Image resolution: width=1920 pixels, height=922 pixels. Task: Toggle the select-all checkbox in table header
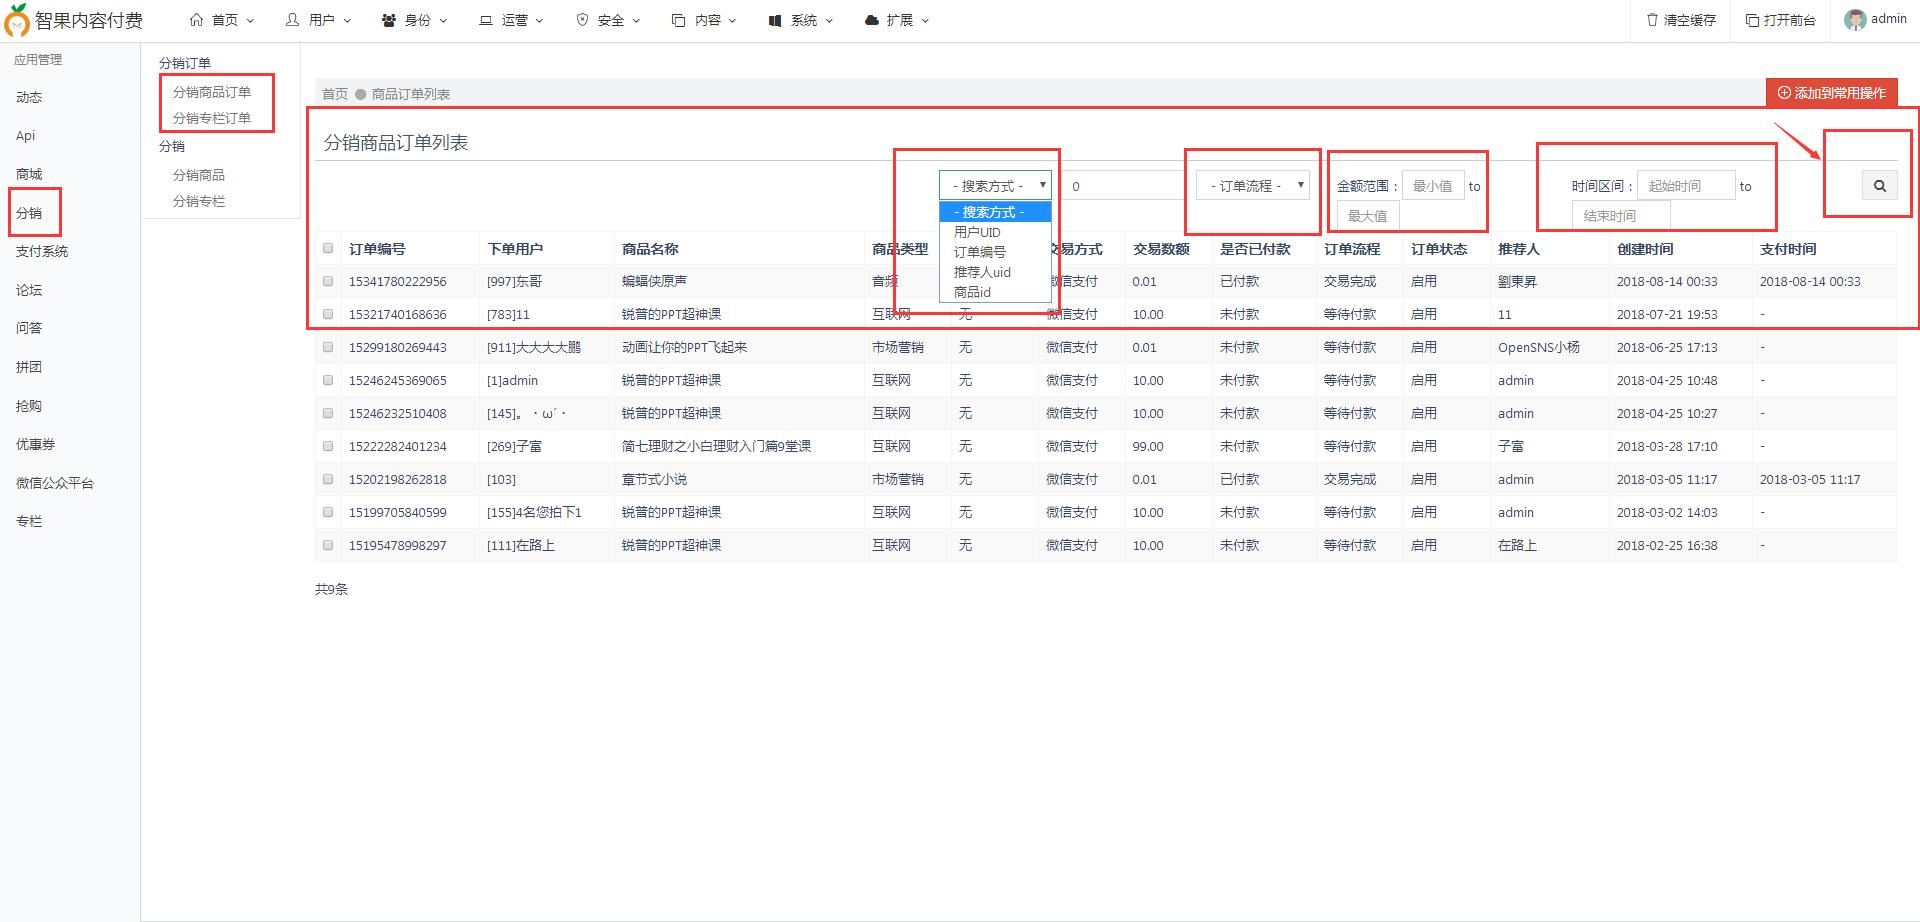coord(328,248)
